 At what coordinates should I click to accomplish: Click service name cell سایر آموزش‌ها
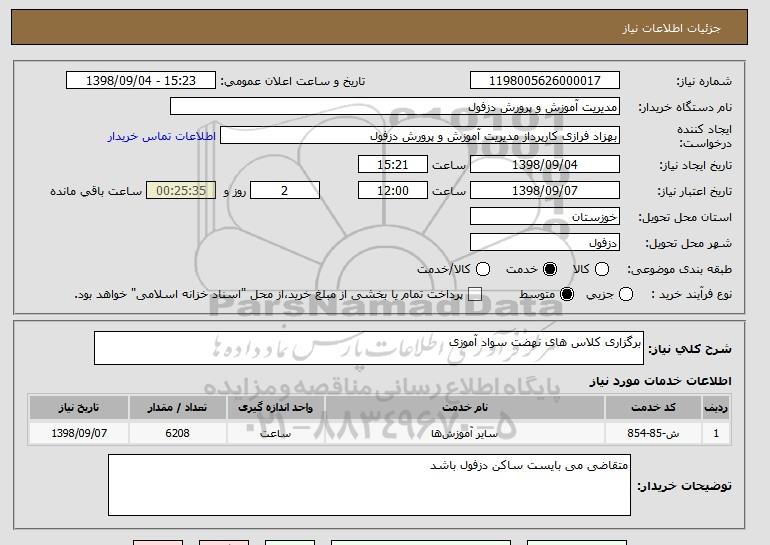[465, 433]
